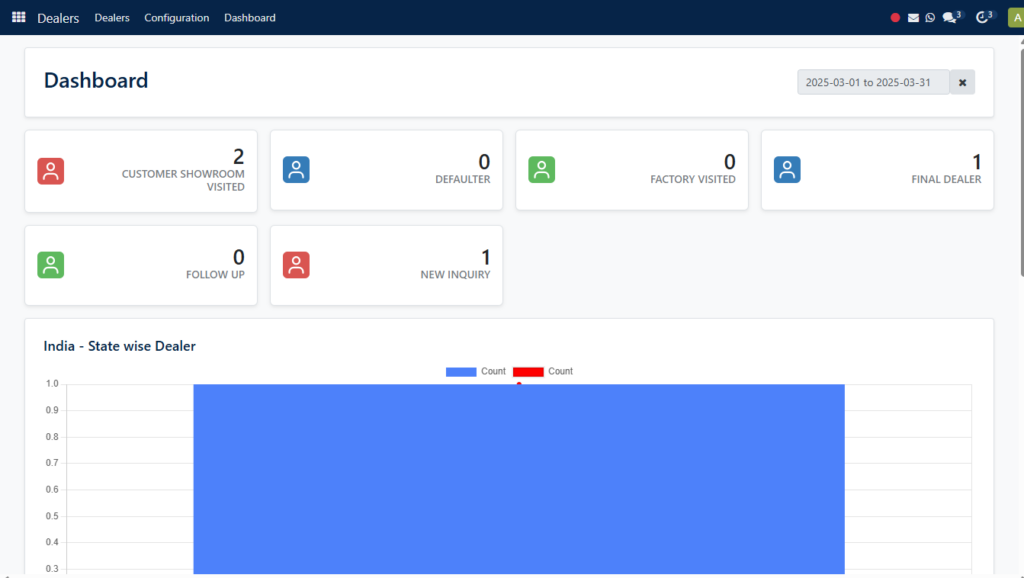This screenshot has width=1024, height=578.
Task: Toggle the blue Count legend swatch
Action: 460,372
